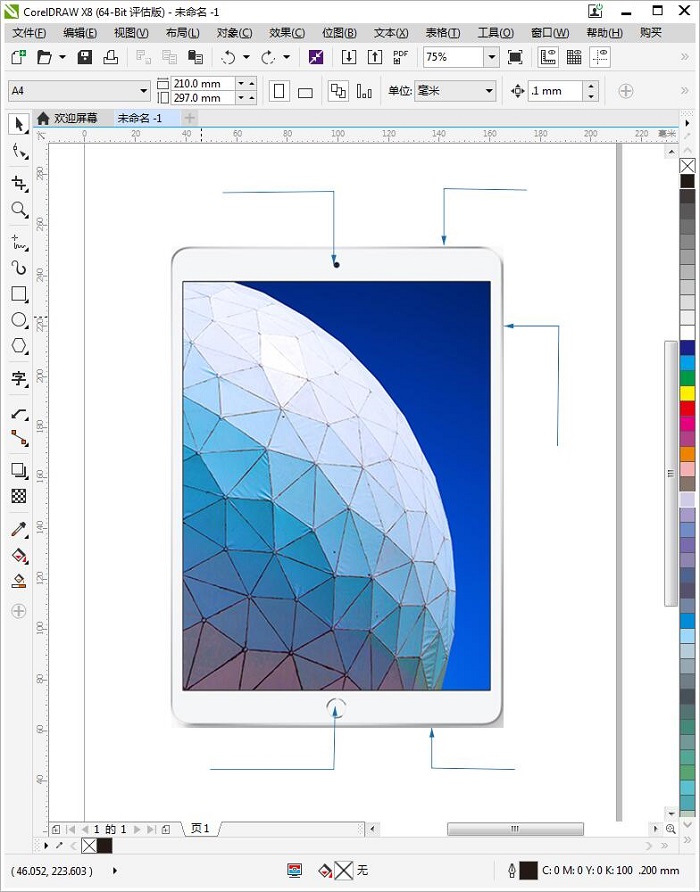
Task: Select the Transparency checkerboard tool
Action: click(x=19, y=496)
